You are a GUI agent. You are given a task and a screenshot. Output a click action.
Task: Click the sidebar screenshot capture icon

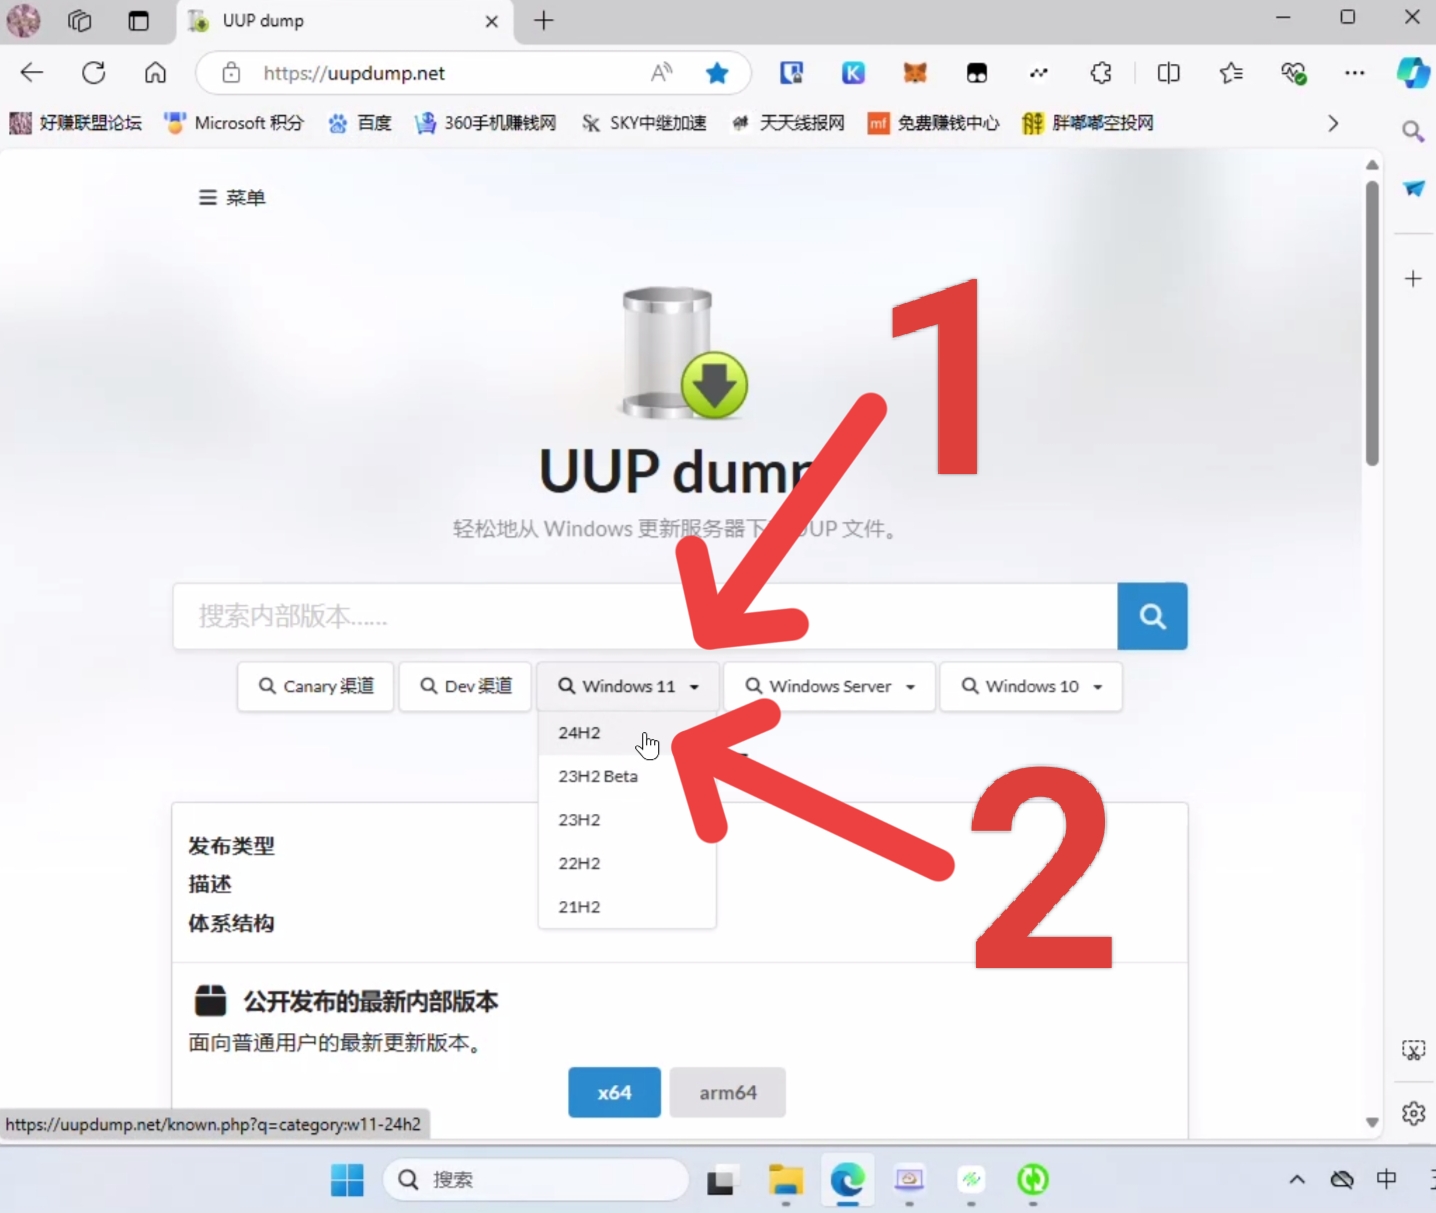(1413, 1050)
